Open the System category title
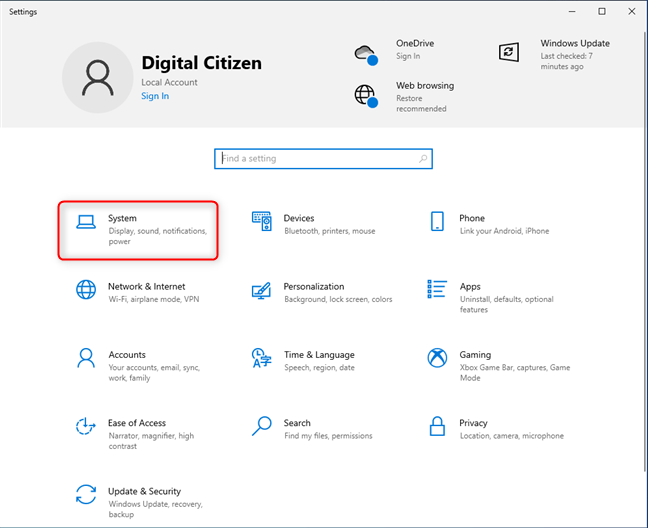Image resolution: width=648 pixels, height=528 pixels. (x=122, y=218)
